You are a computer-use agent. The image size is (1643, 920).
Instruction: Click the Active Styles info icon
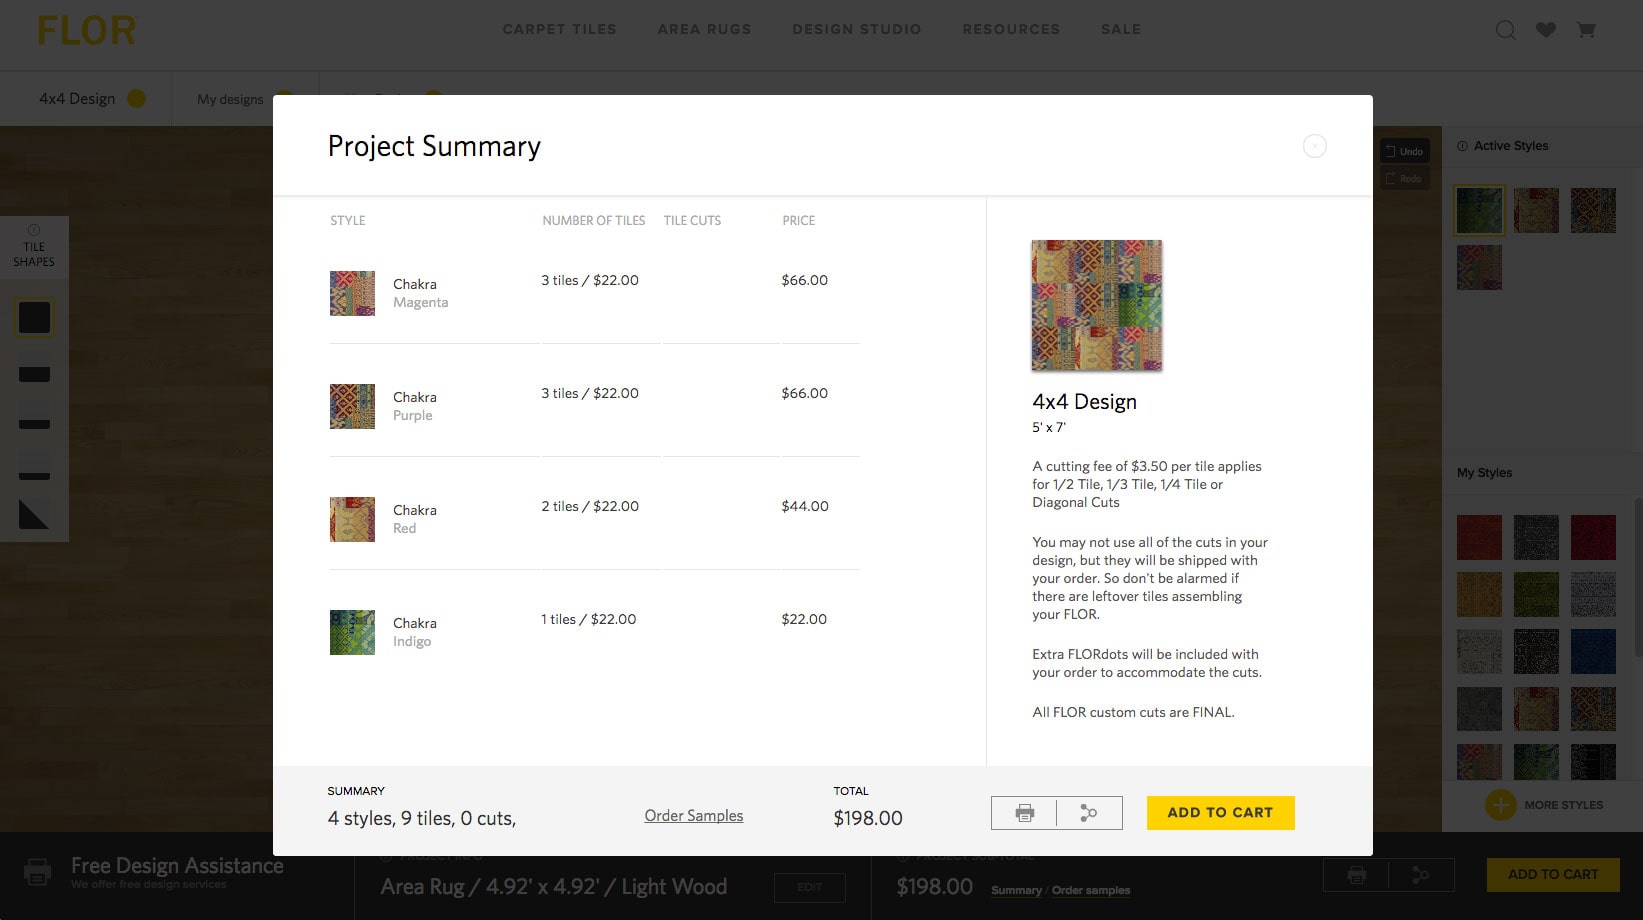click(x=1462, y=146)
